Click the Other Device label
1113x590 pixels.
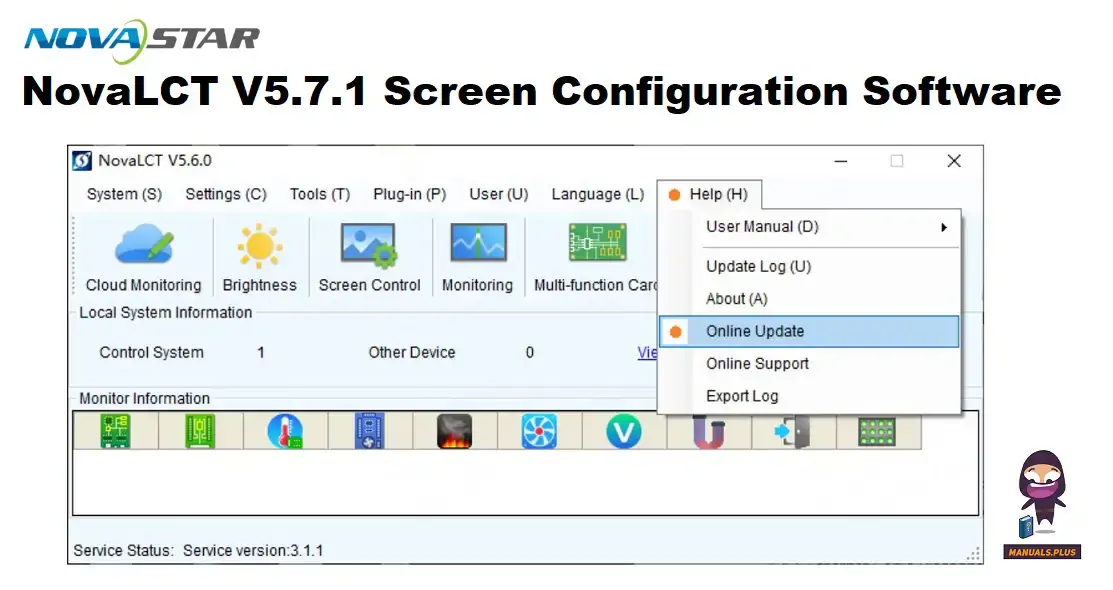(412, 352)
